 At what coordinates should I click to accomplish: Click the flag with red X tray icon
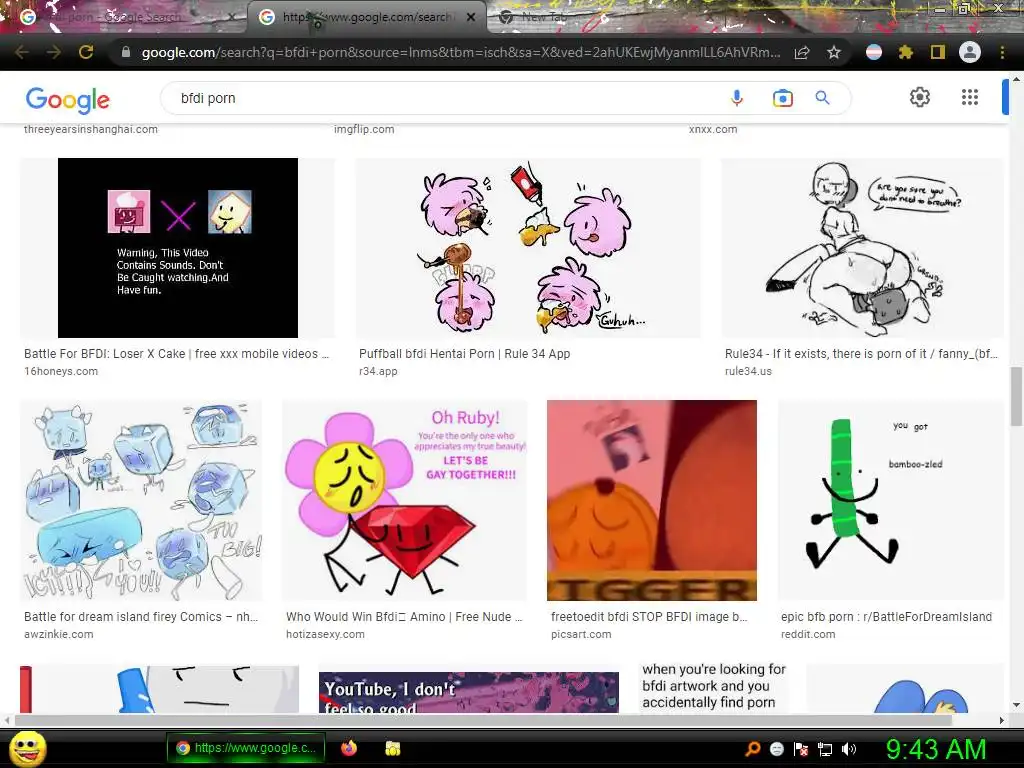click(801, 749)
